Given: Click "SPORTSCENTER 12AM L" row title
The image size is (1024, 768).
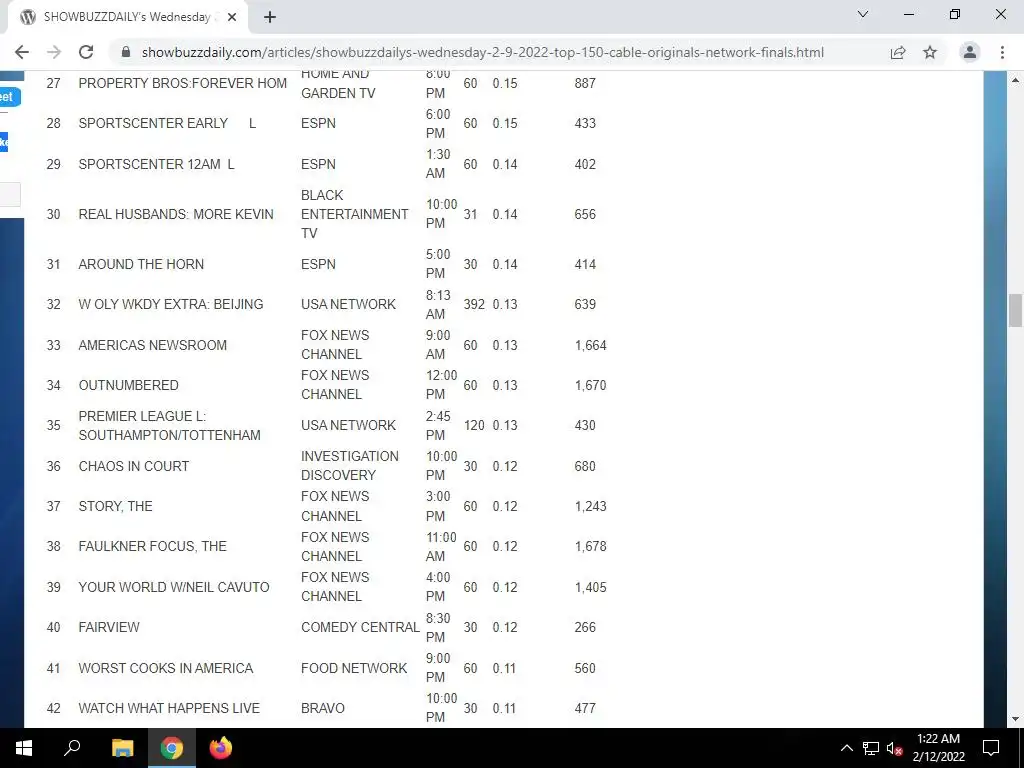Looking at the screenshot, I should click(x=156, y=164).
